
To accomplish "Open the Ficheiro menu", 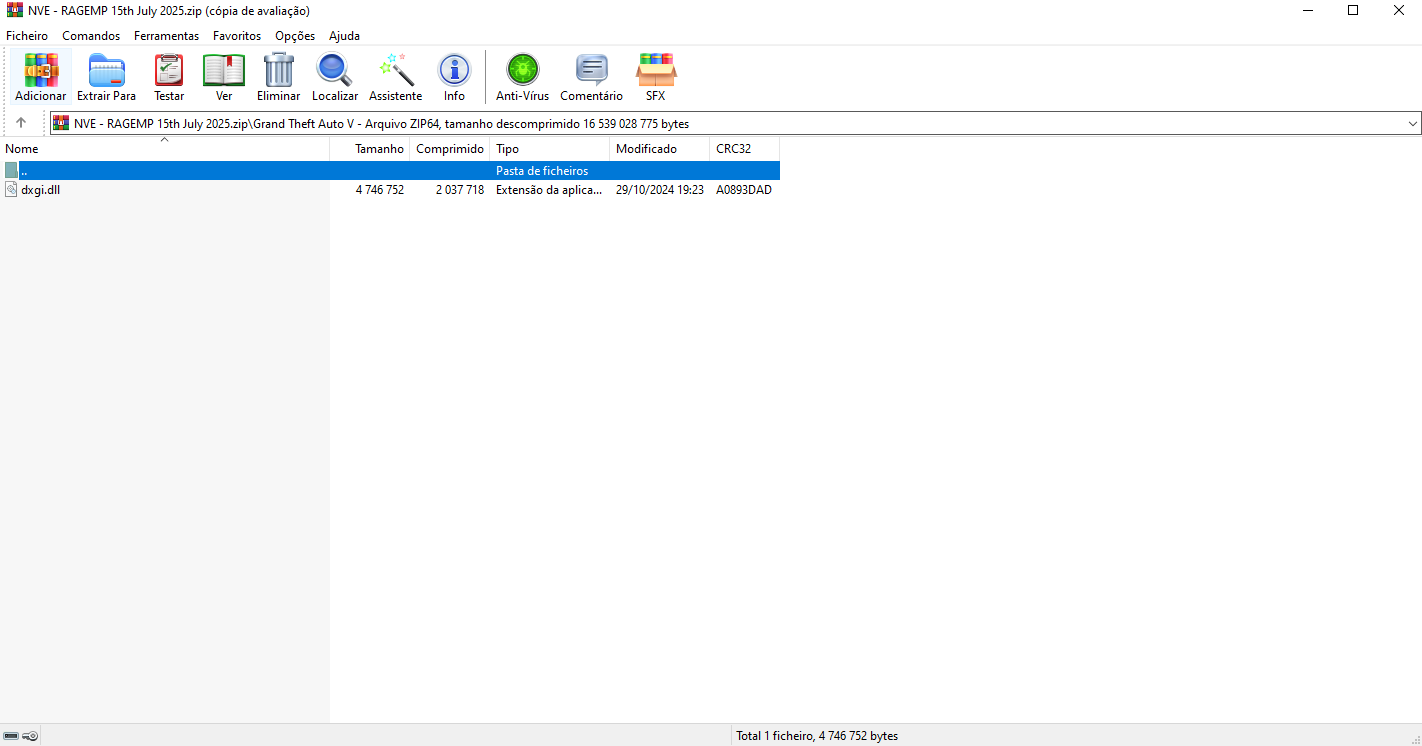I will click(27, 35).
